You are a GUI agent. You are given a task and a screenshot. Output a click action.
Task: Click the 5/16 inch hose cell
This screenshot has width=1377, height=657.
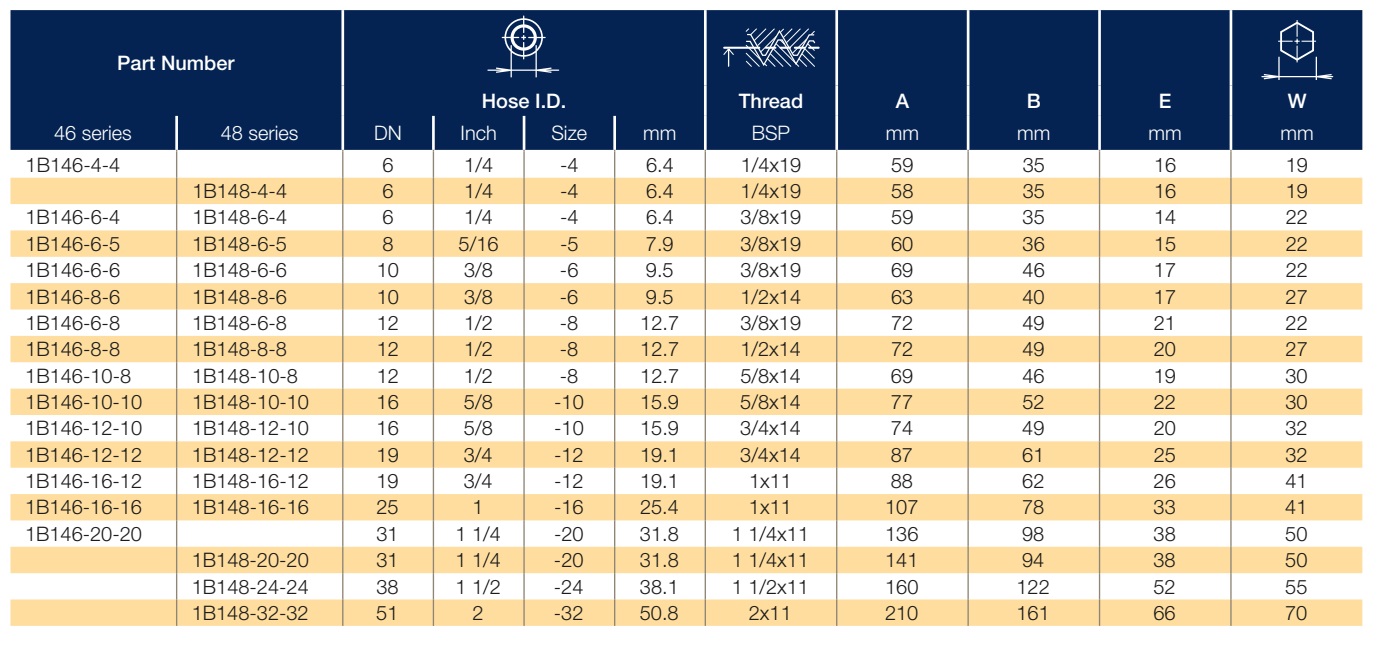click(x=478, y=244)
